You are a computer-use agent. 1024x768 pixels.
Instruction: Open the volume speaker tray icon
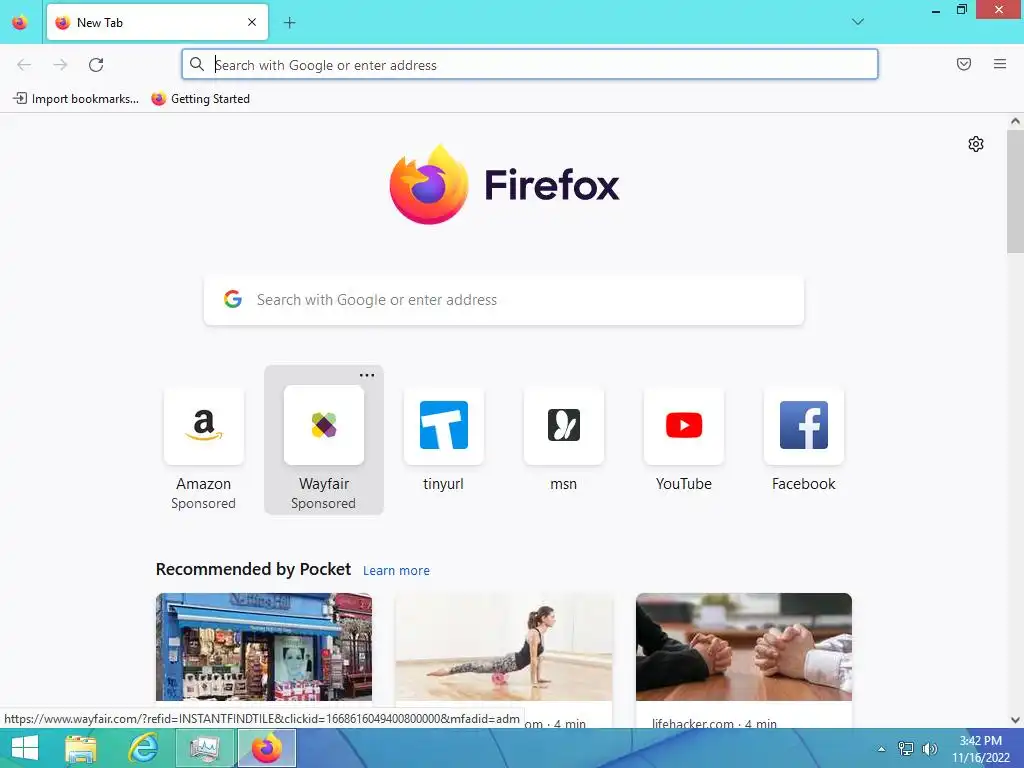click(x=929, y=749)
